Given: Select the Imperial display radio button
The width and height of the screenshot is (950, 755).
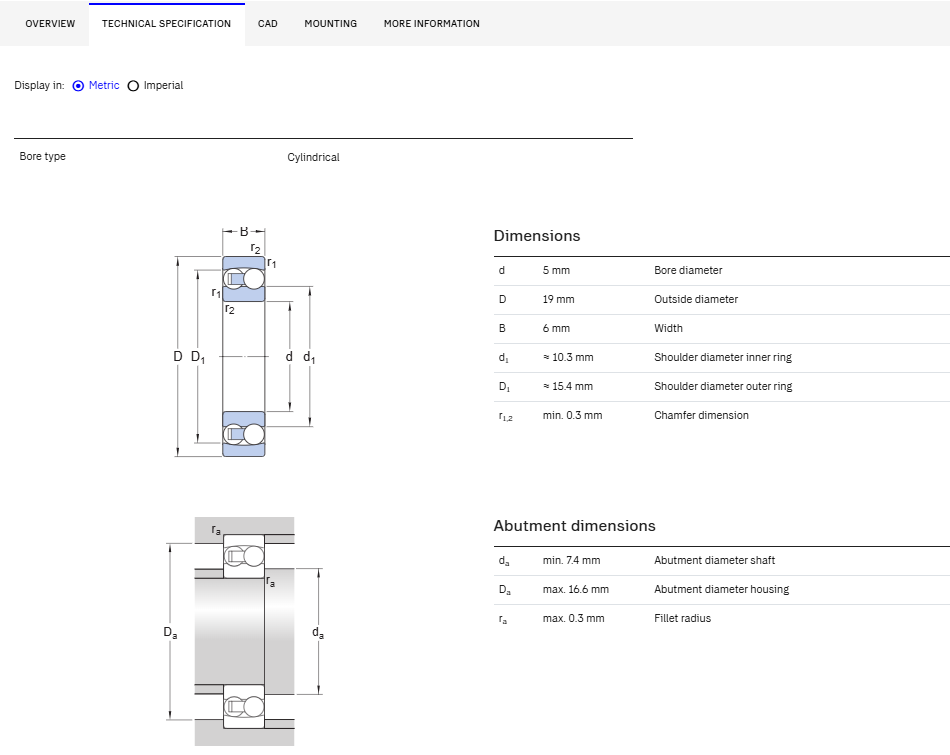Looking at the screenshot, I should (133, 86).
